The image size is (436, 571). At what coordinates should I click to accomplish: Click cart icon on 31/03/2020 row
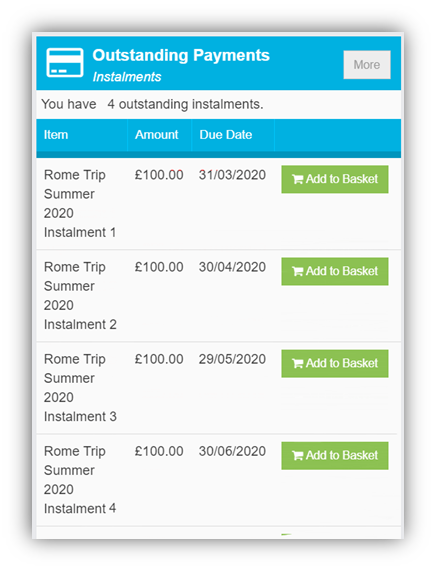[x=297, y=179]
